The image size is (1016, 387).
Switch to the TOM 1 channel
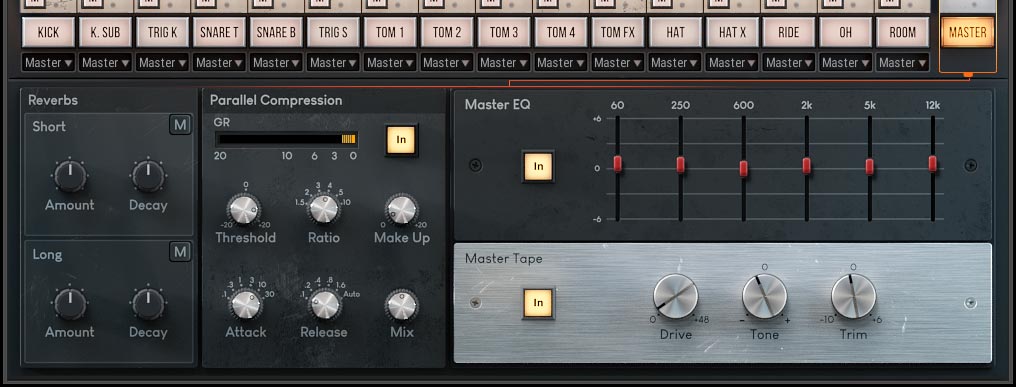pos(390,32)
